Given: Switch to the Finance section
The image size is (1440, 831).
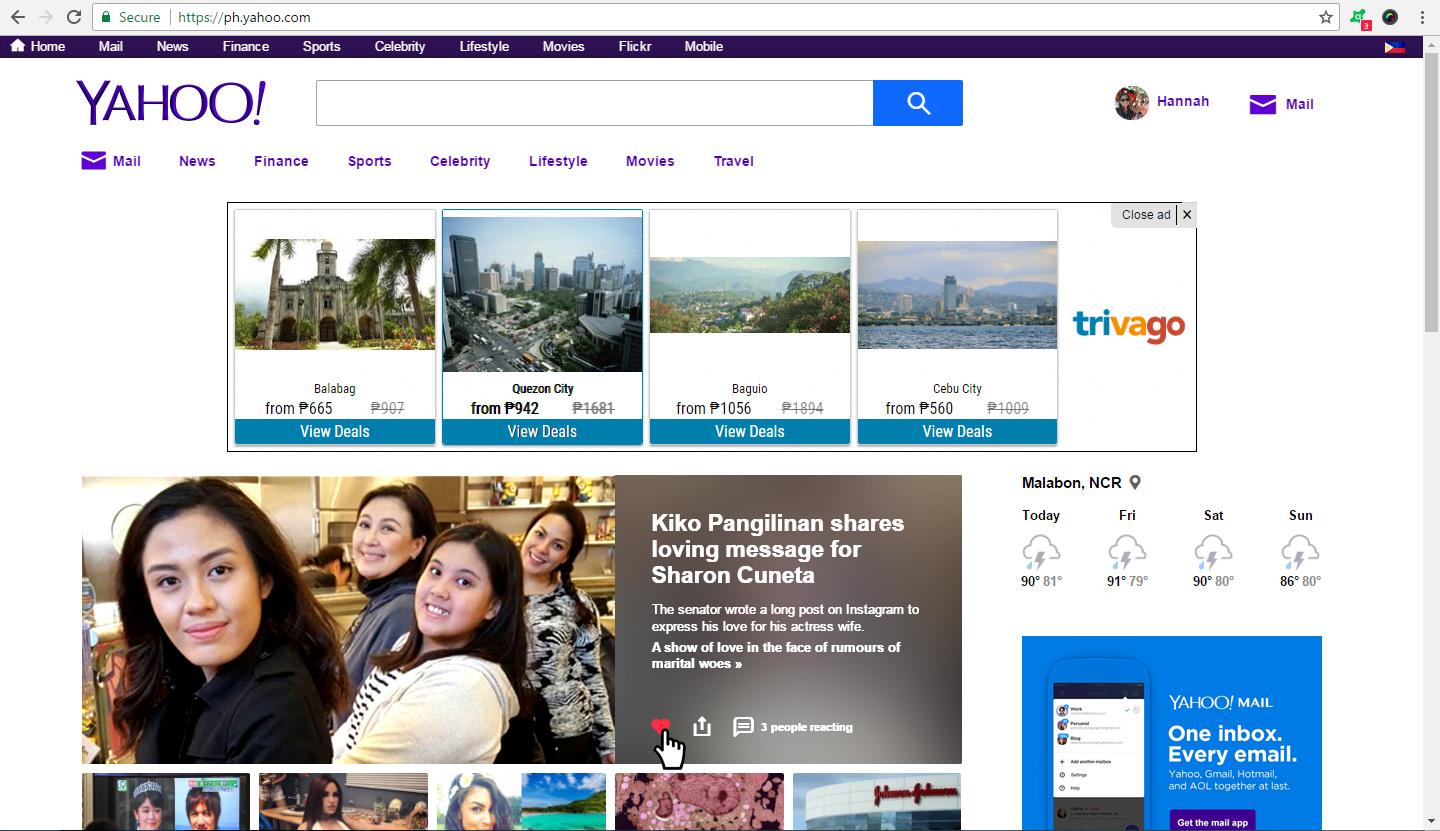Looking at the screenshot, I should point(280,161).
